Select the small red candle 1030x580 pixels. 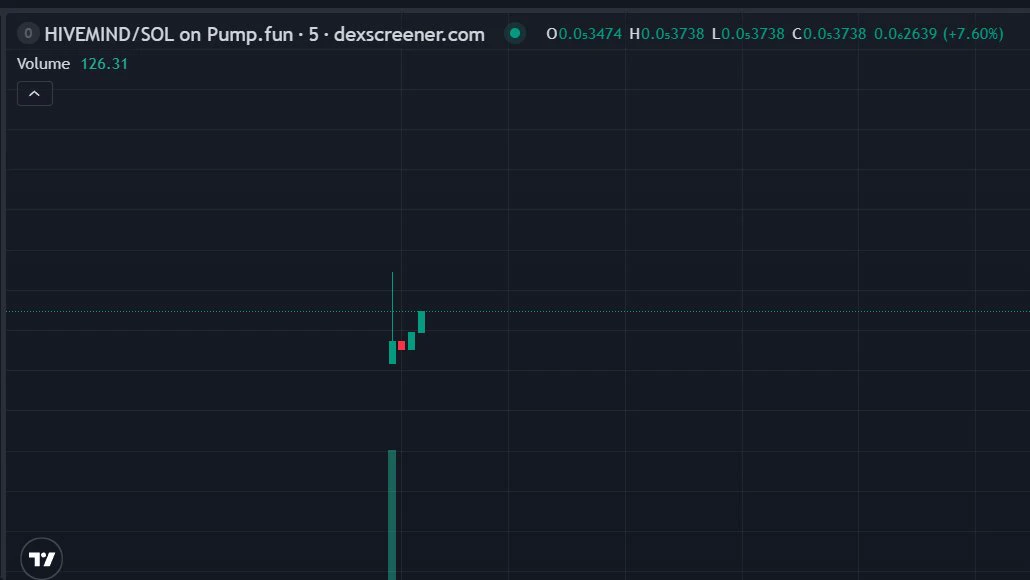[x=401, y=346]
